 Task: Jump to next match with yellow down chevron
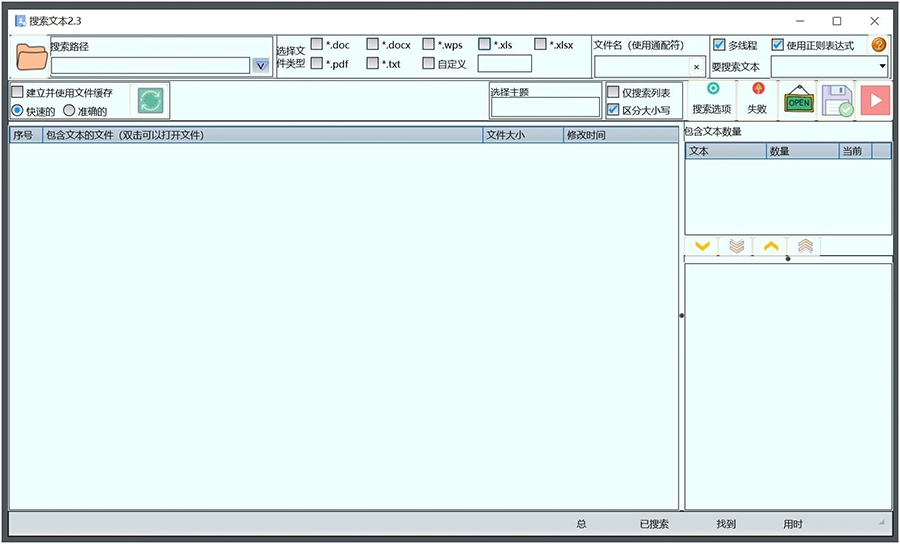(703, 246)
